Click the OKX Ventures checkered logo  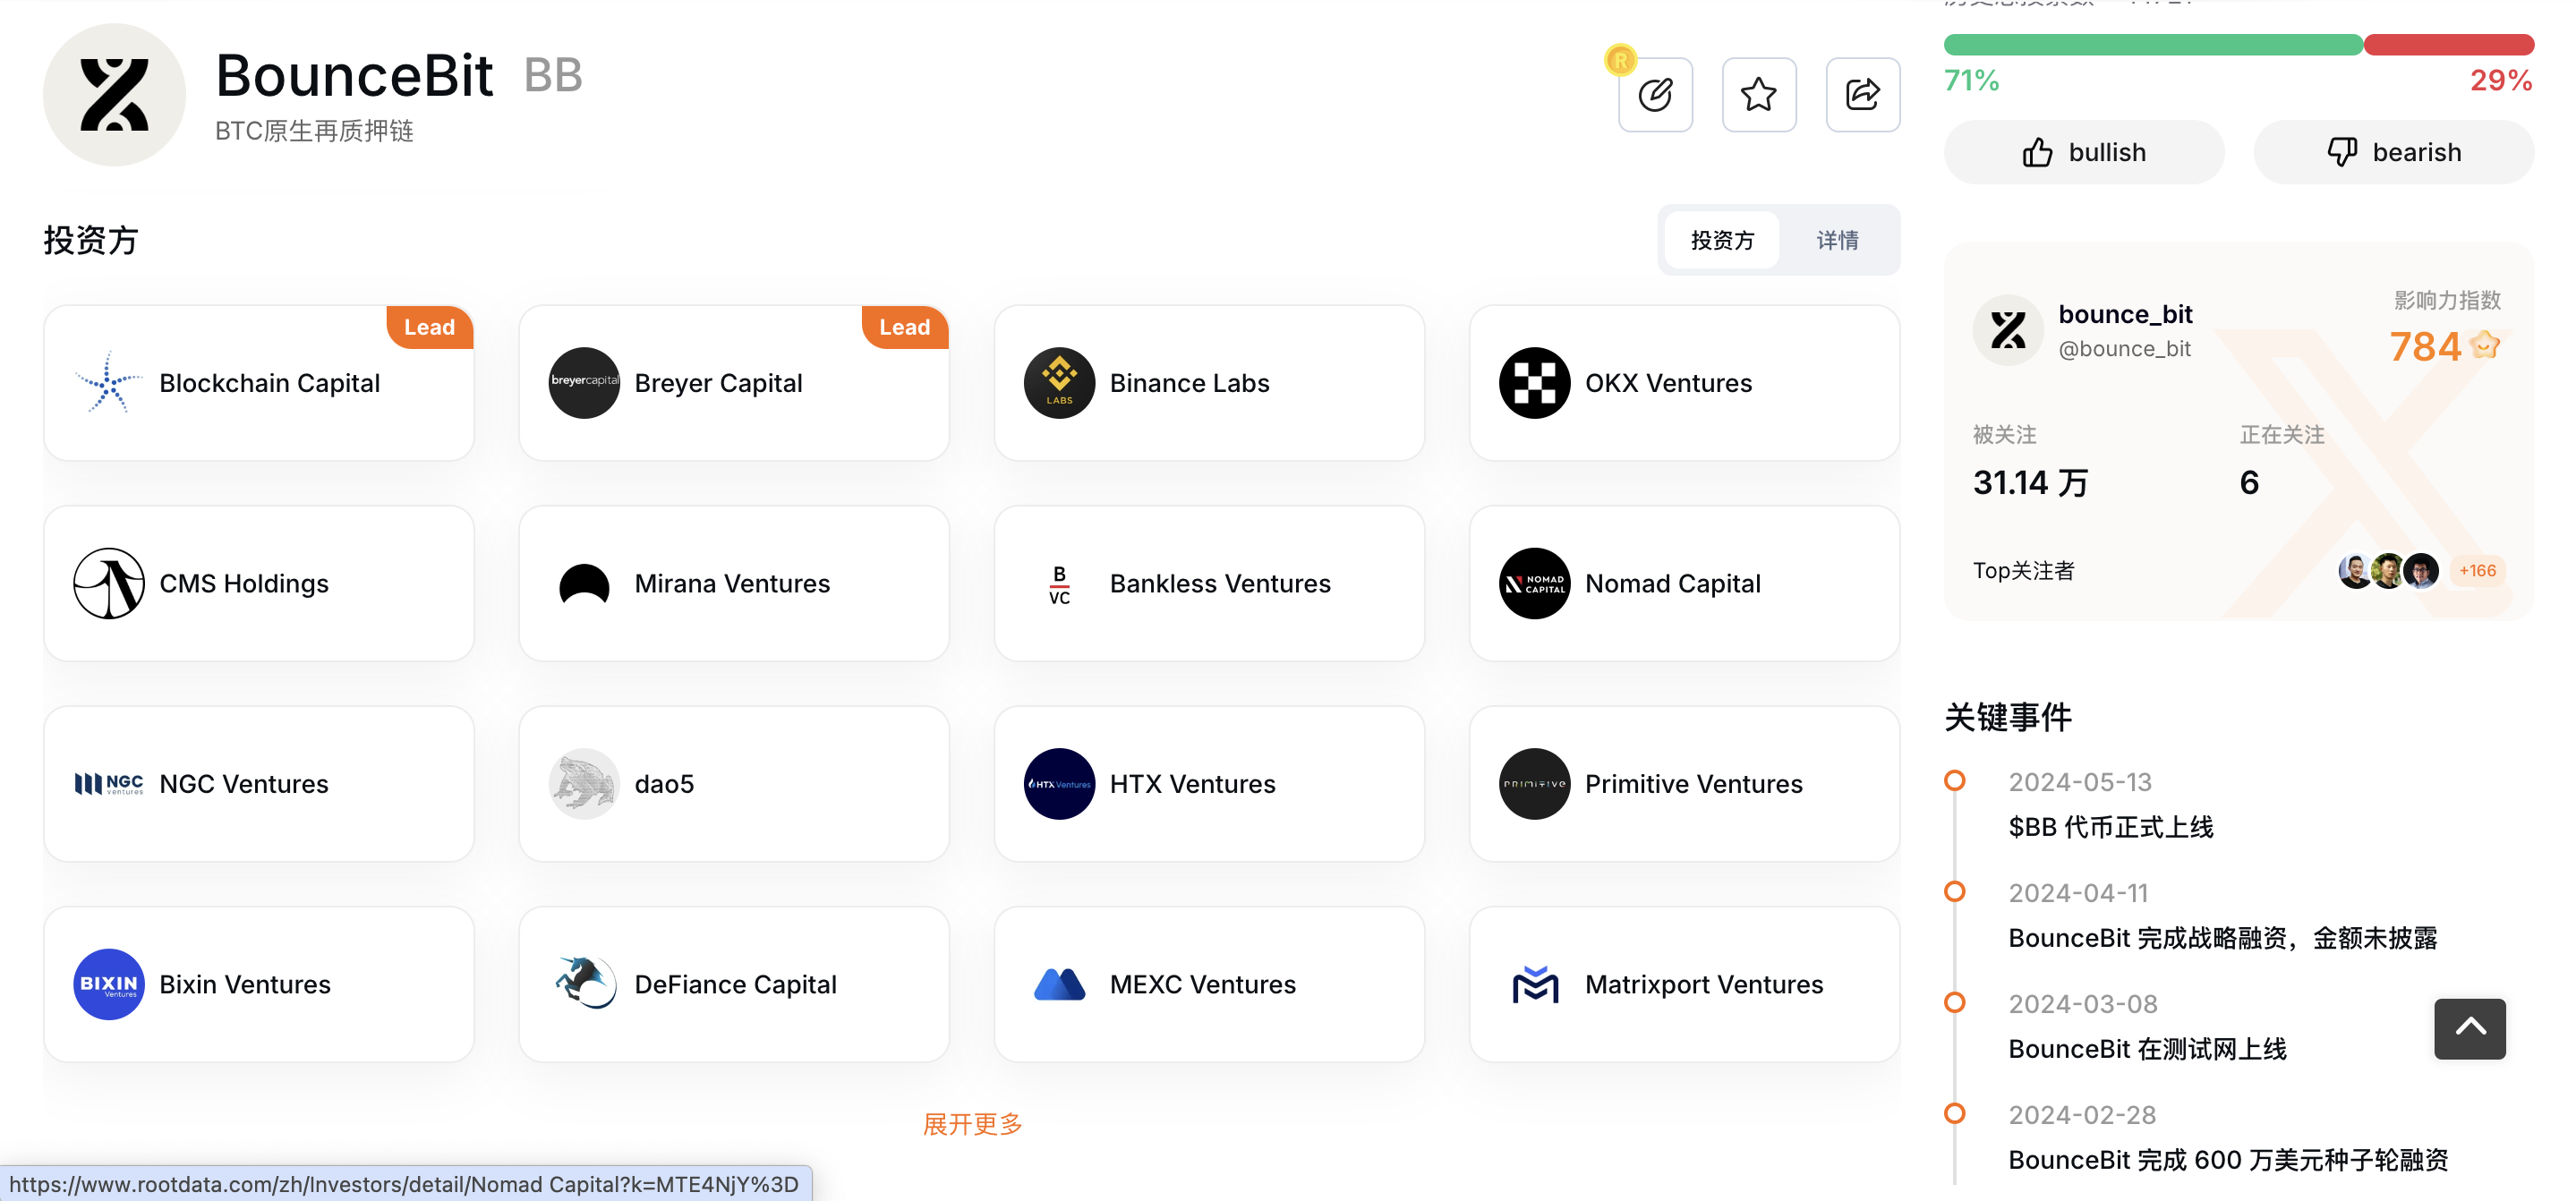1534,383
